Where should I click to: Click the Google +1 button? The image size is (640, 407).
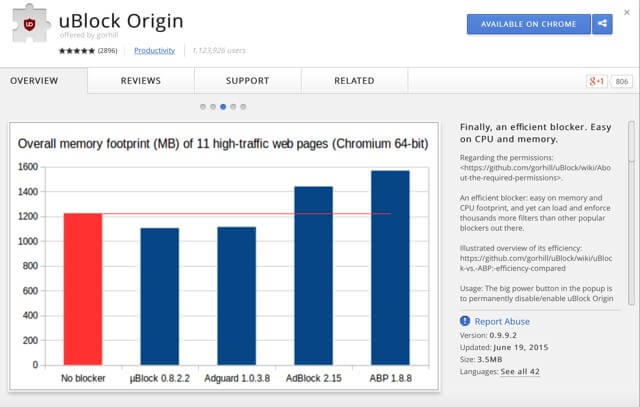(x=596, y=81)
